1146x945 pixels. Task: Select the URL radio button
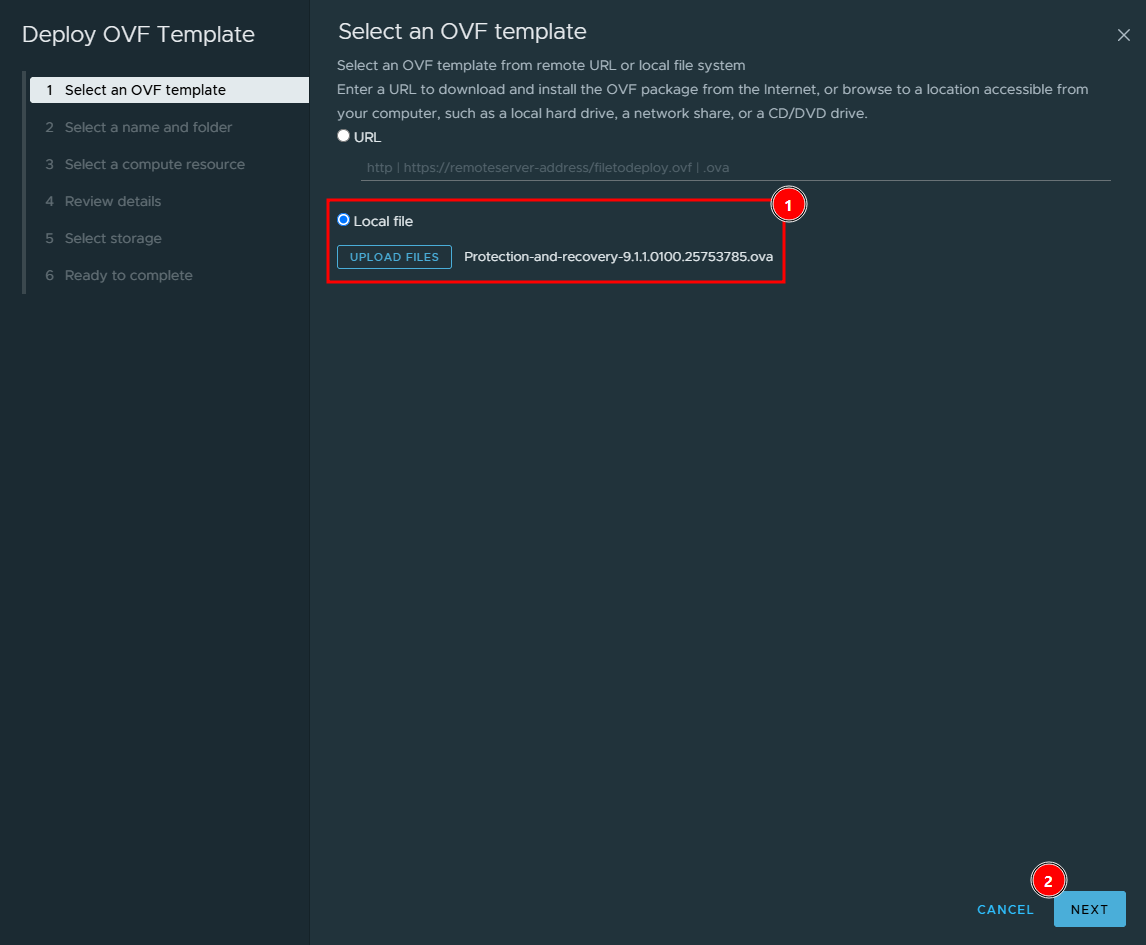pos(344,136)
